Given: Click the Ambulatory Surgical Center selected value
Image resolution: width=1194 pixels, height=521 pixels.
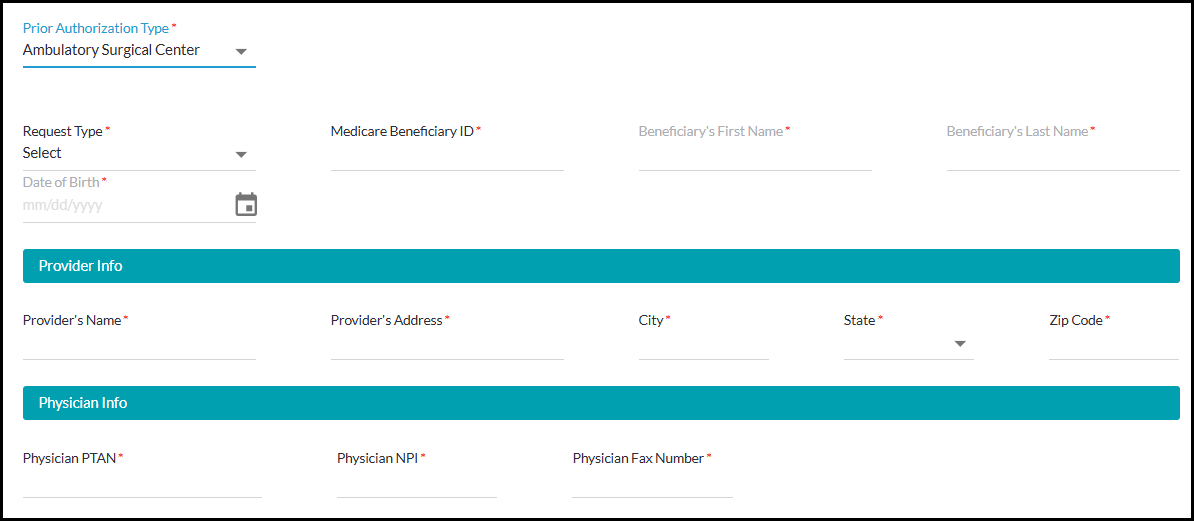Looking at the screenshot, I should coord(111,50).
